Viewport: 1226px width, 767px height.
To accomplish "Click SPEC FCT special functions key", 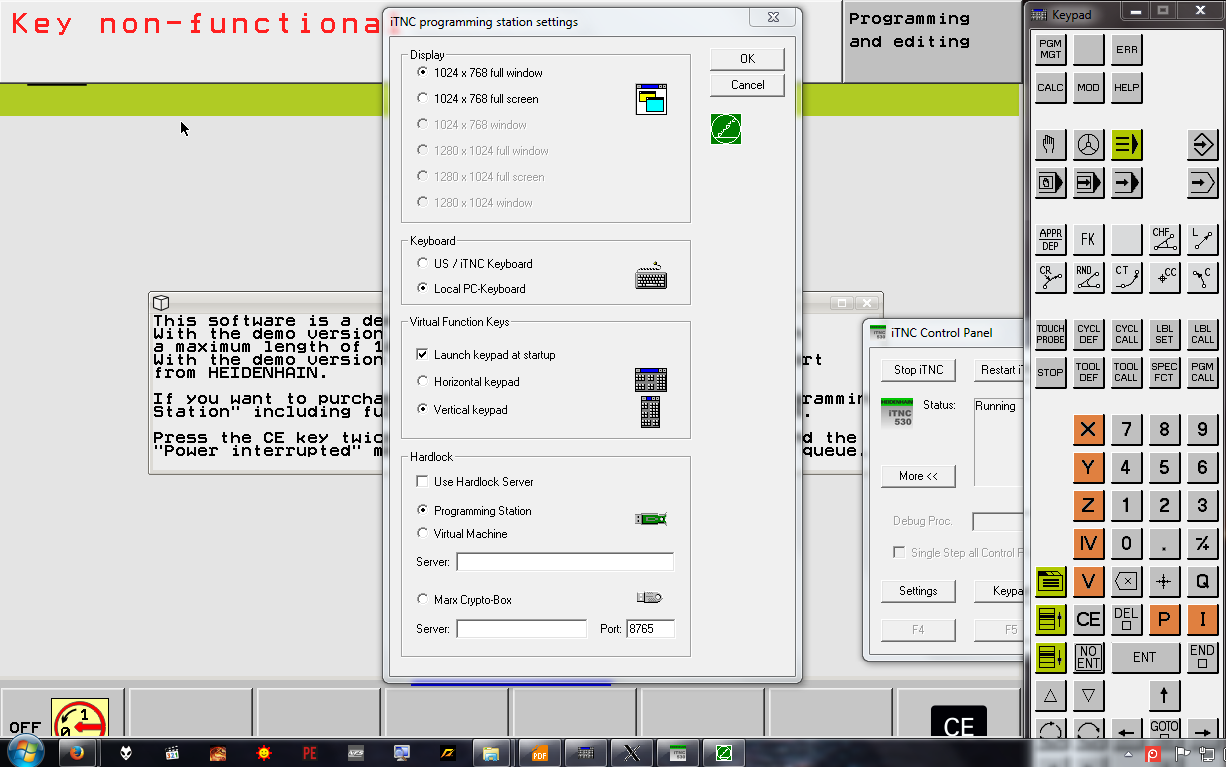I will 1164,373.
